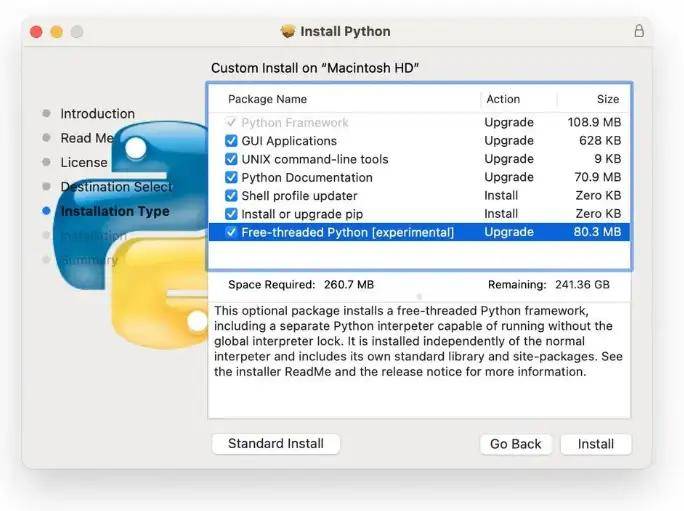Select the UNIX command-line tools label
The width and height of the screenshot is (684, 511).
pos(315,159)
